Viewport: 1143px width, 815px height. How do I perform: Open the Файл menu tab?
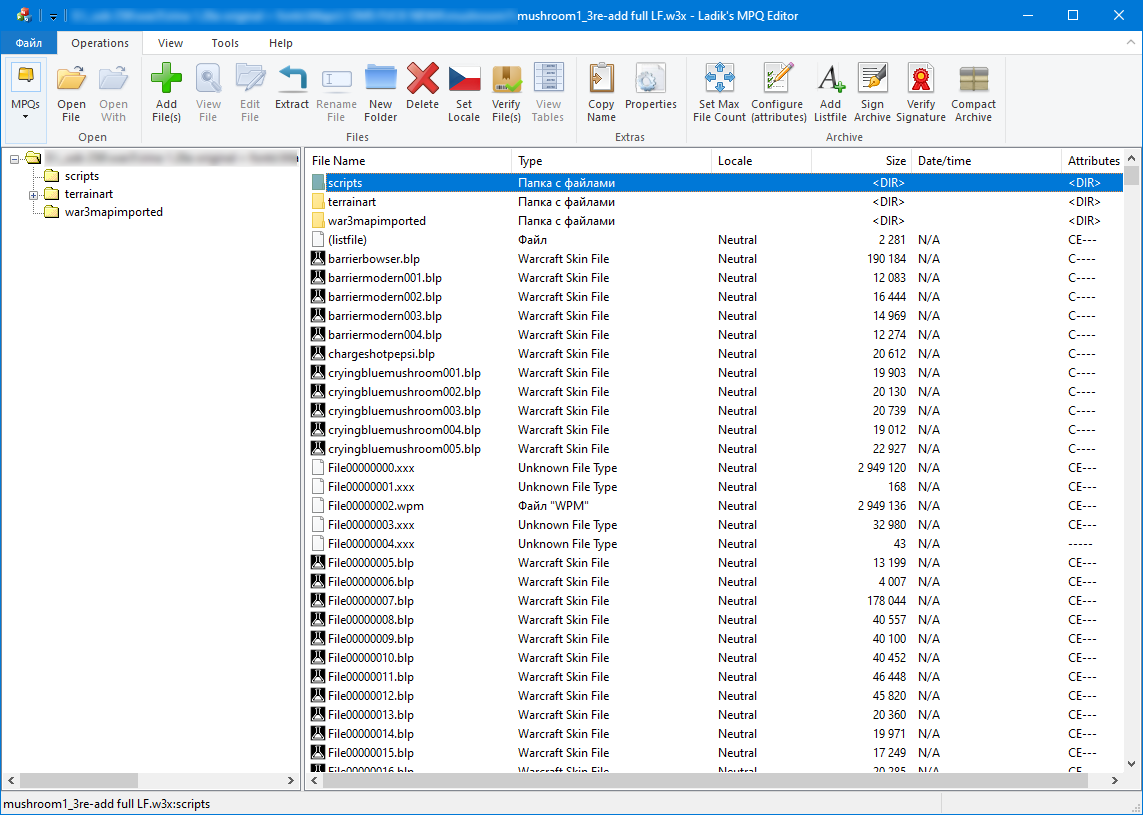28,43
